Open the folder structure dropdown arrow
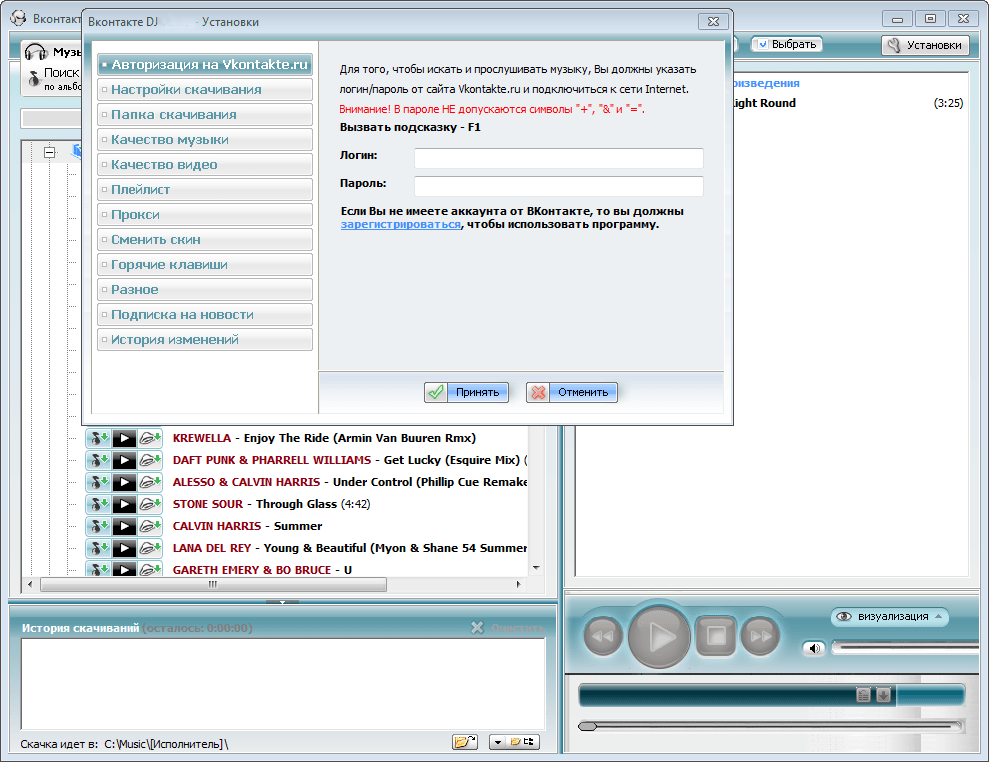The image size is (989, 762). click(x=498, y=742)
